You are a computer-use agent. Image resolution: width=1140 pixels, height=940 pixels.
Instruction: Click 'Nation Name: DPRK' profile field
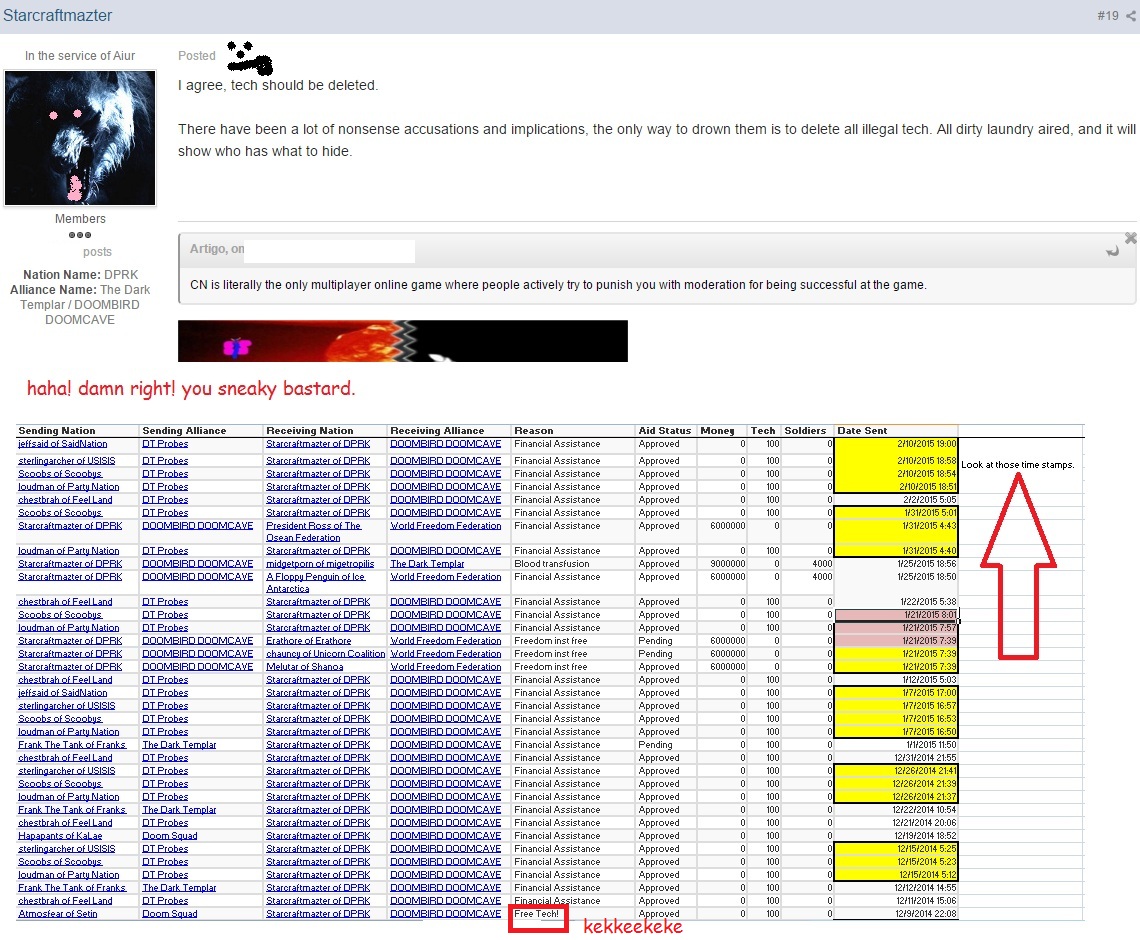[80, 274]
